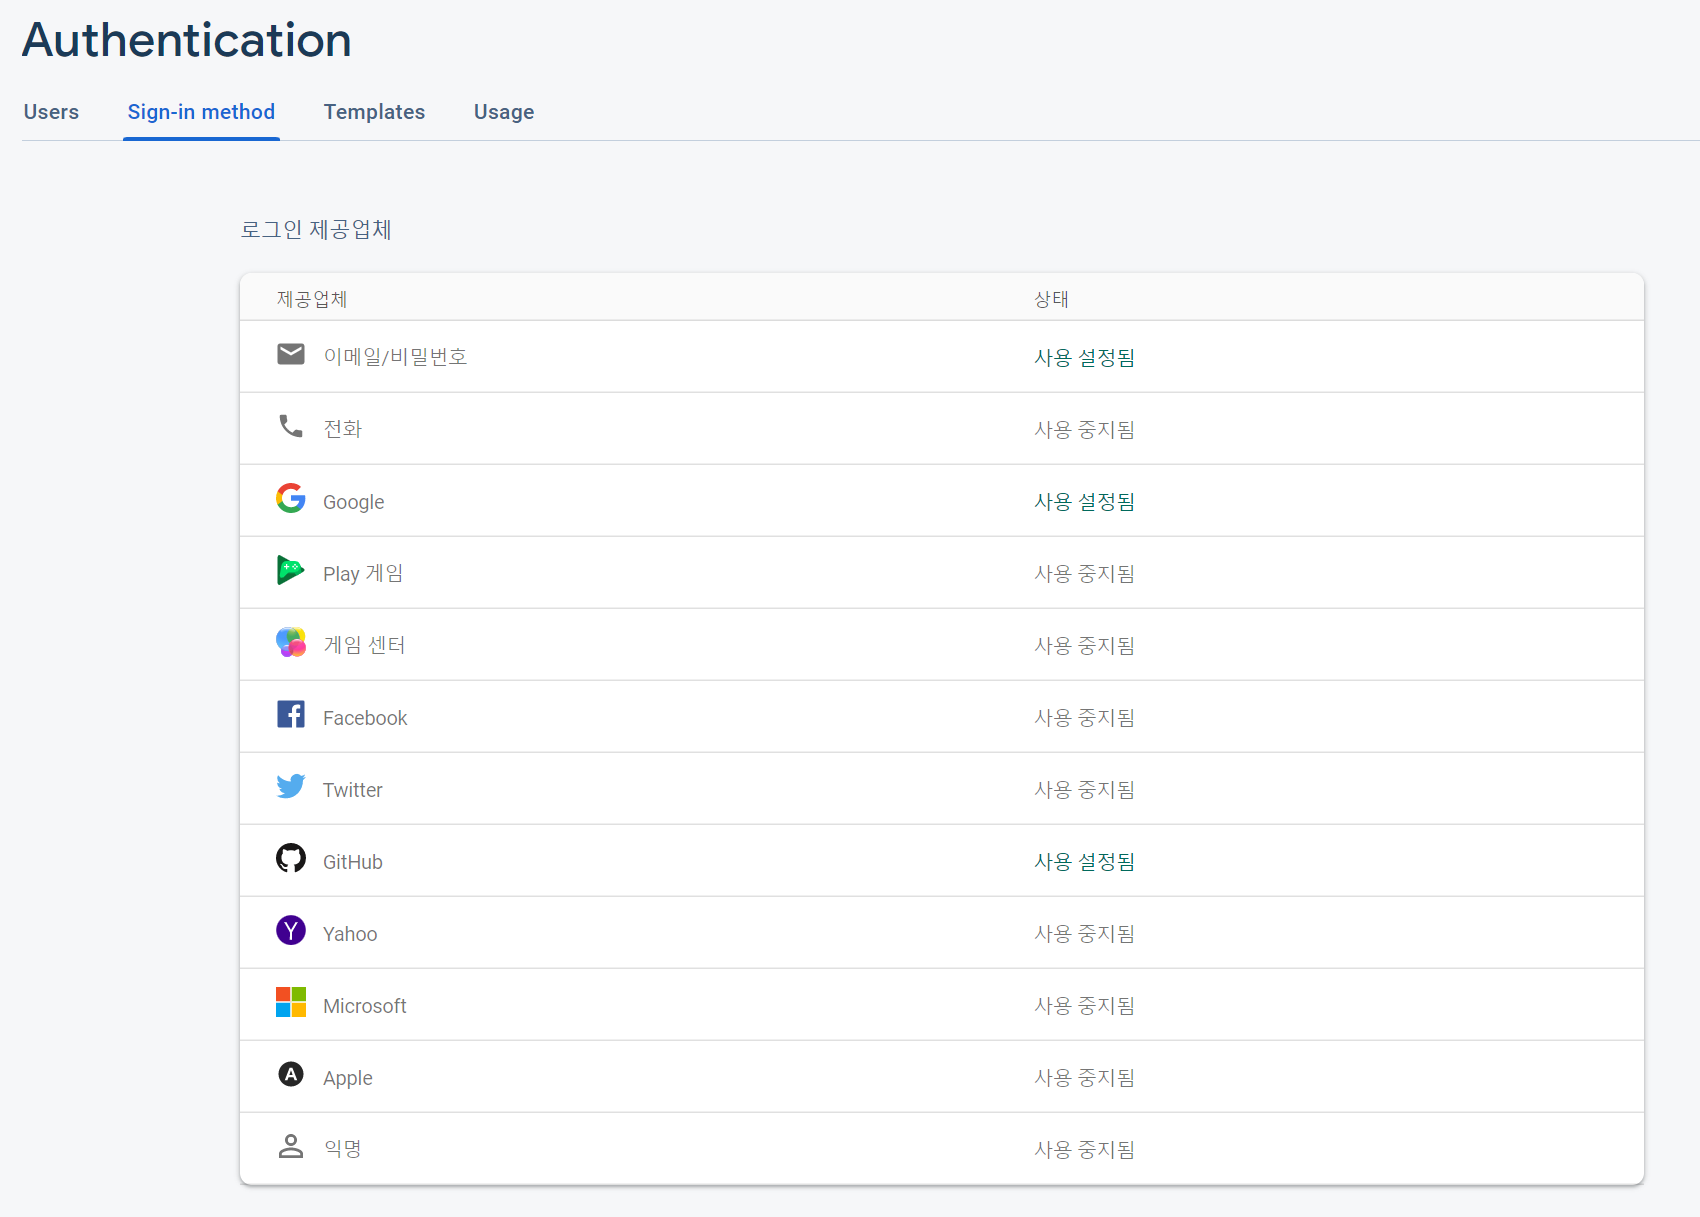Open the Facebook provider settings

click(942, 717)
